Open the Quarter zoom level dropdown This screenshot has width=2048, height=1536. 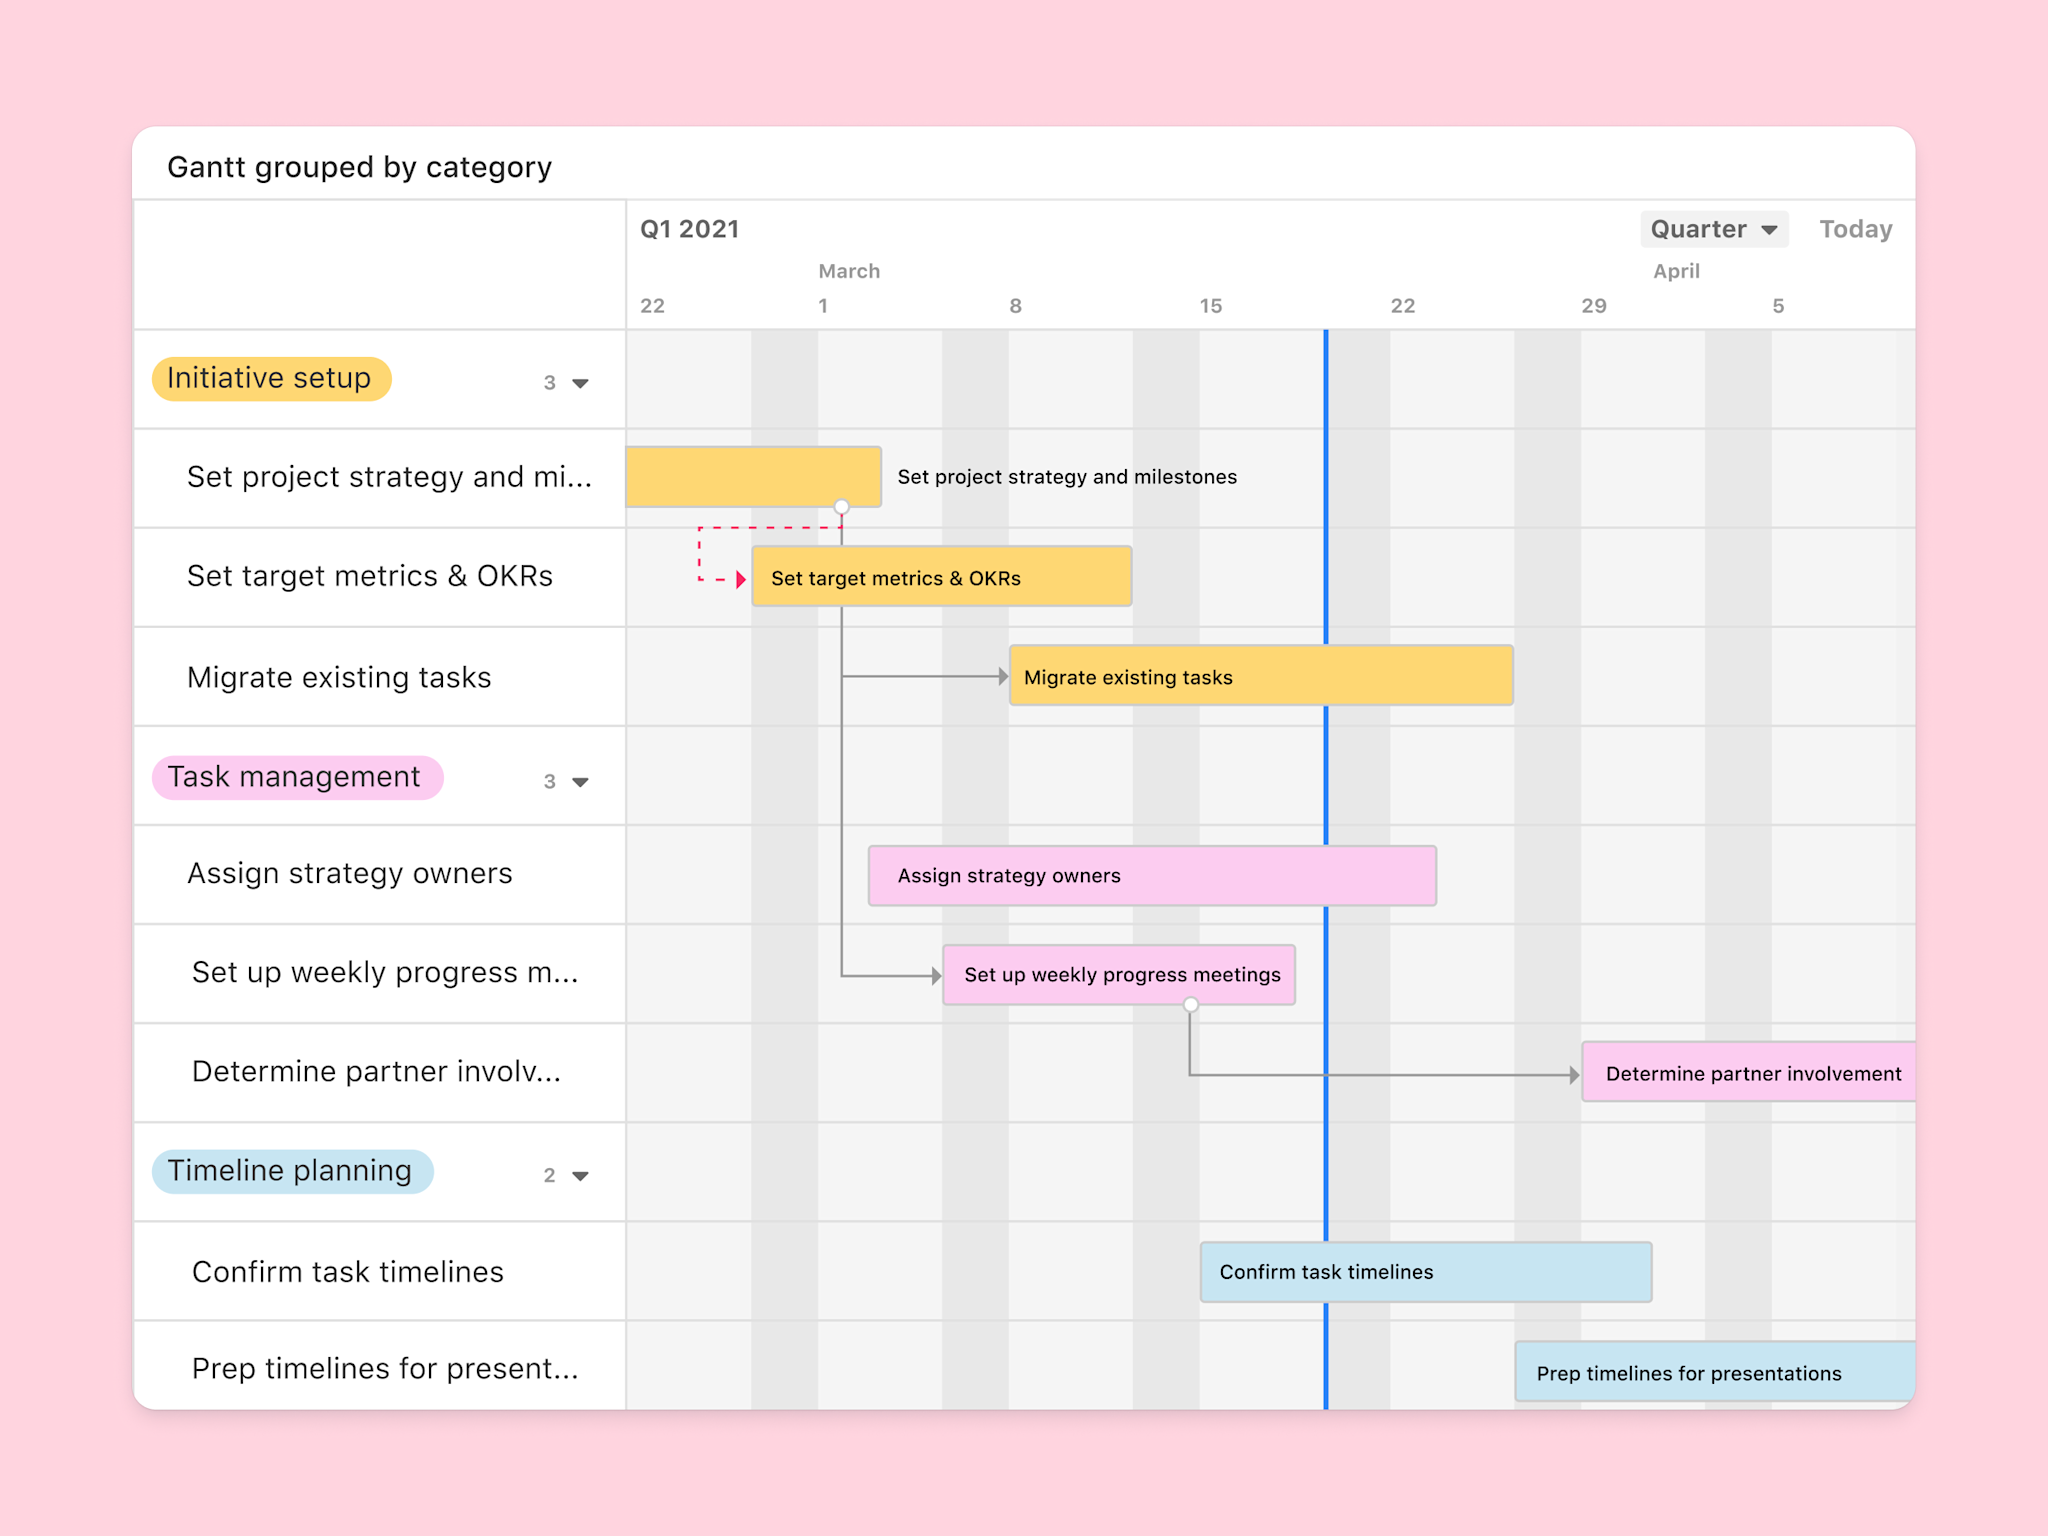pos(1714,228)
